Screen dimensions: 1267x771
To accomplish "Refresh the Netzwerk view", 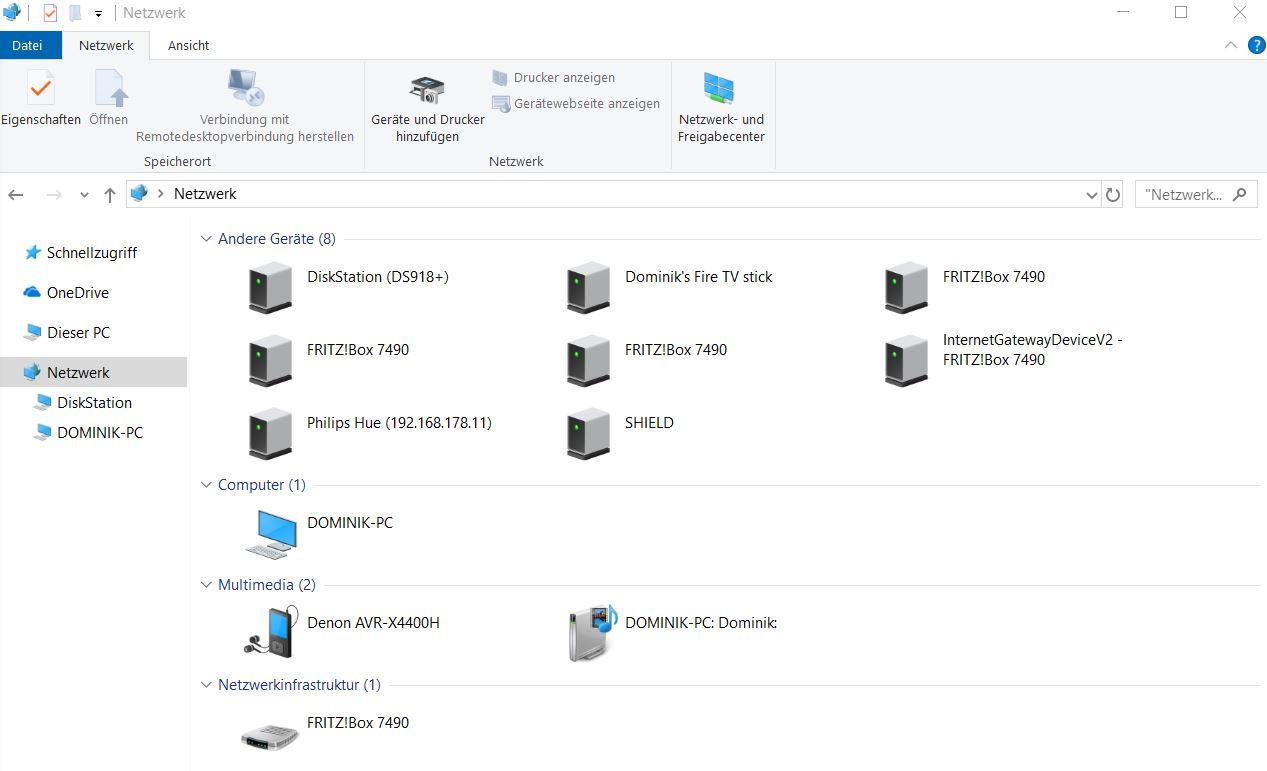I will point(1113,195).
